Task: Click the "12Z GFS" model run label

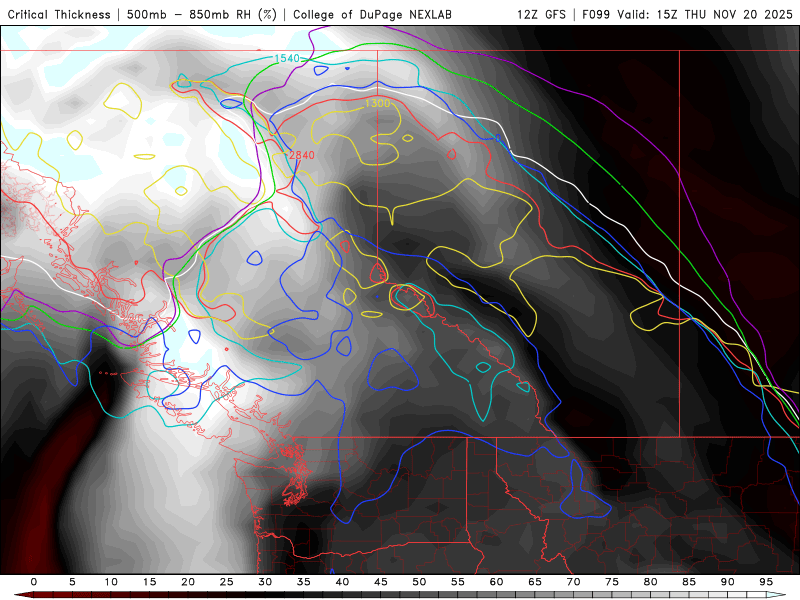Action: click(x=541, y=14)
